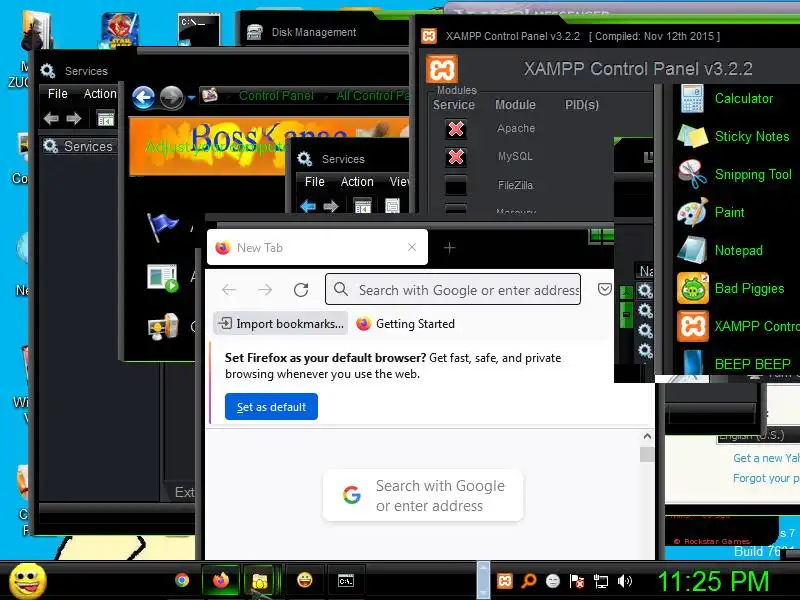
Task: Click Import bookmarks in Firefox bookmarks bar
Action: coord(281,323)
